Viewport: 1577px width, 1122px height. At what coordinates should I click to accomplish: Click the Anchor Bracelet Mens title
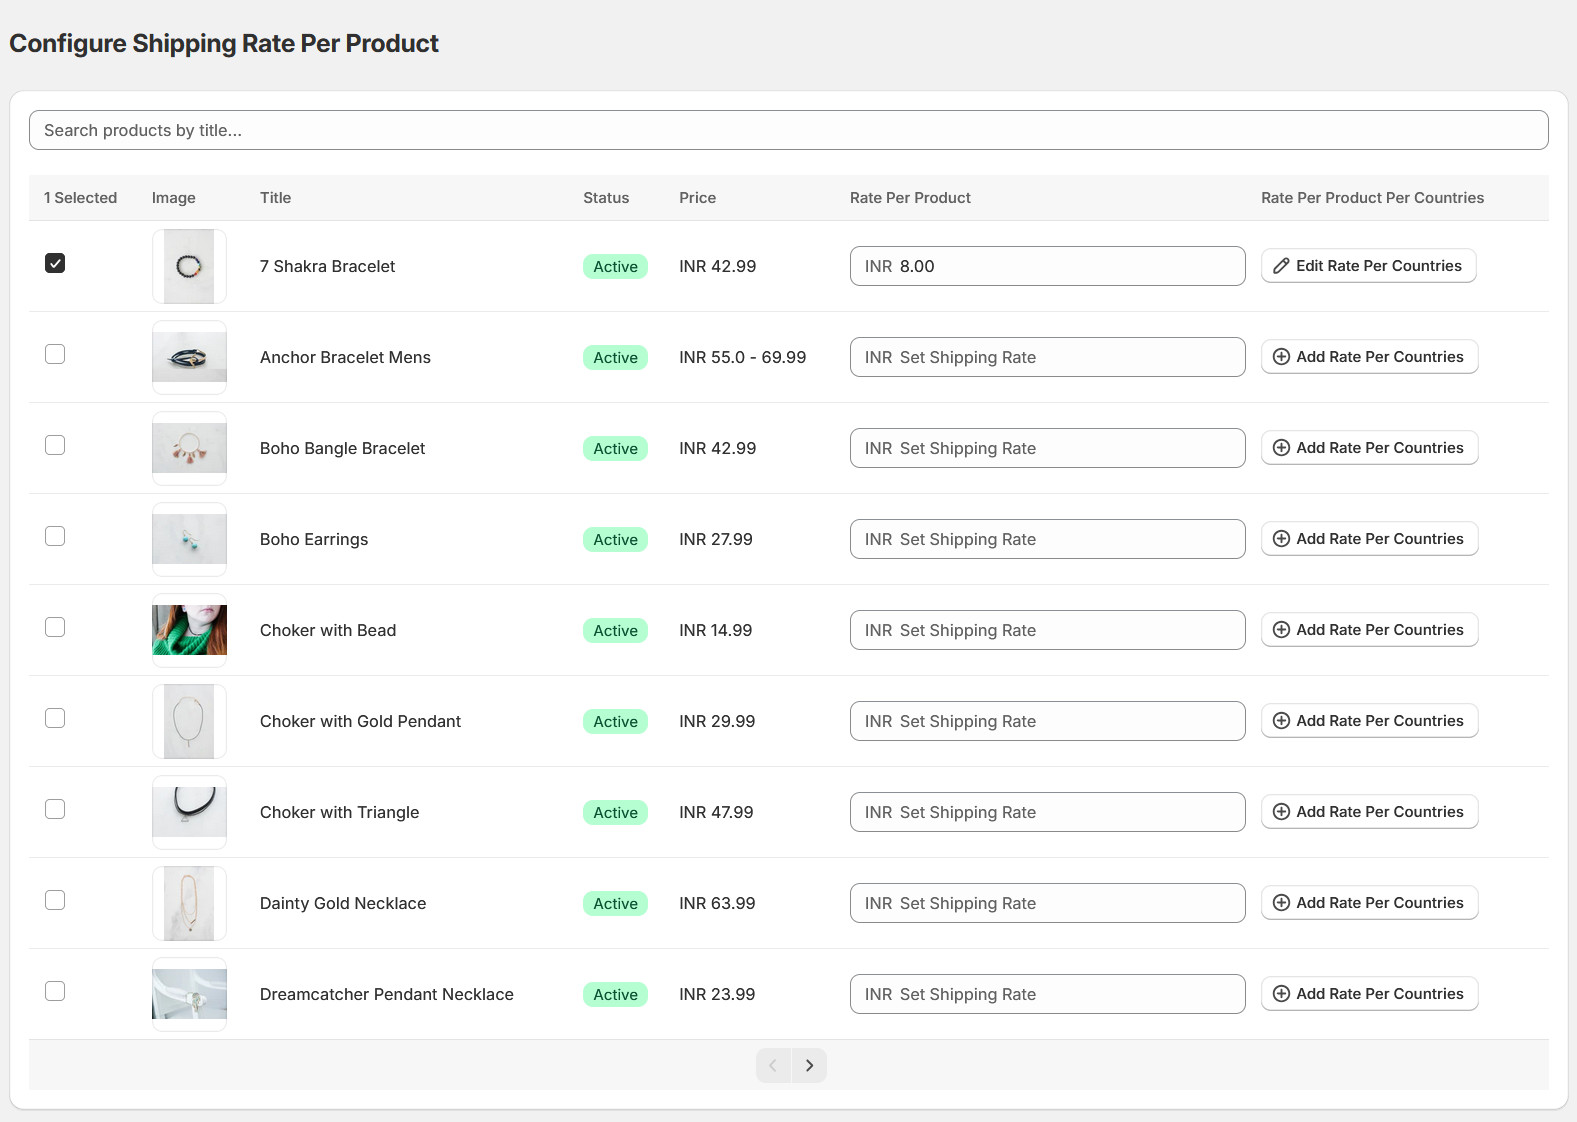click(x=345, y=357)
